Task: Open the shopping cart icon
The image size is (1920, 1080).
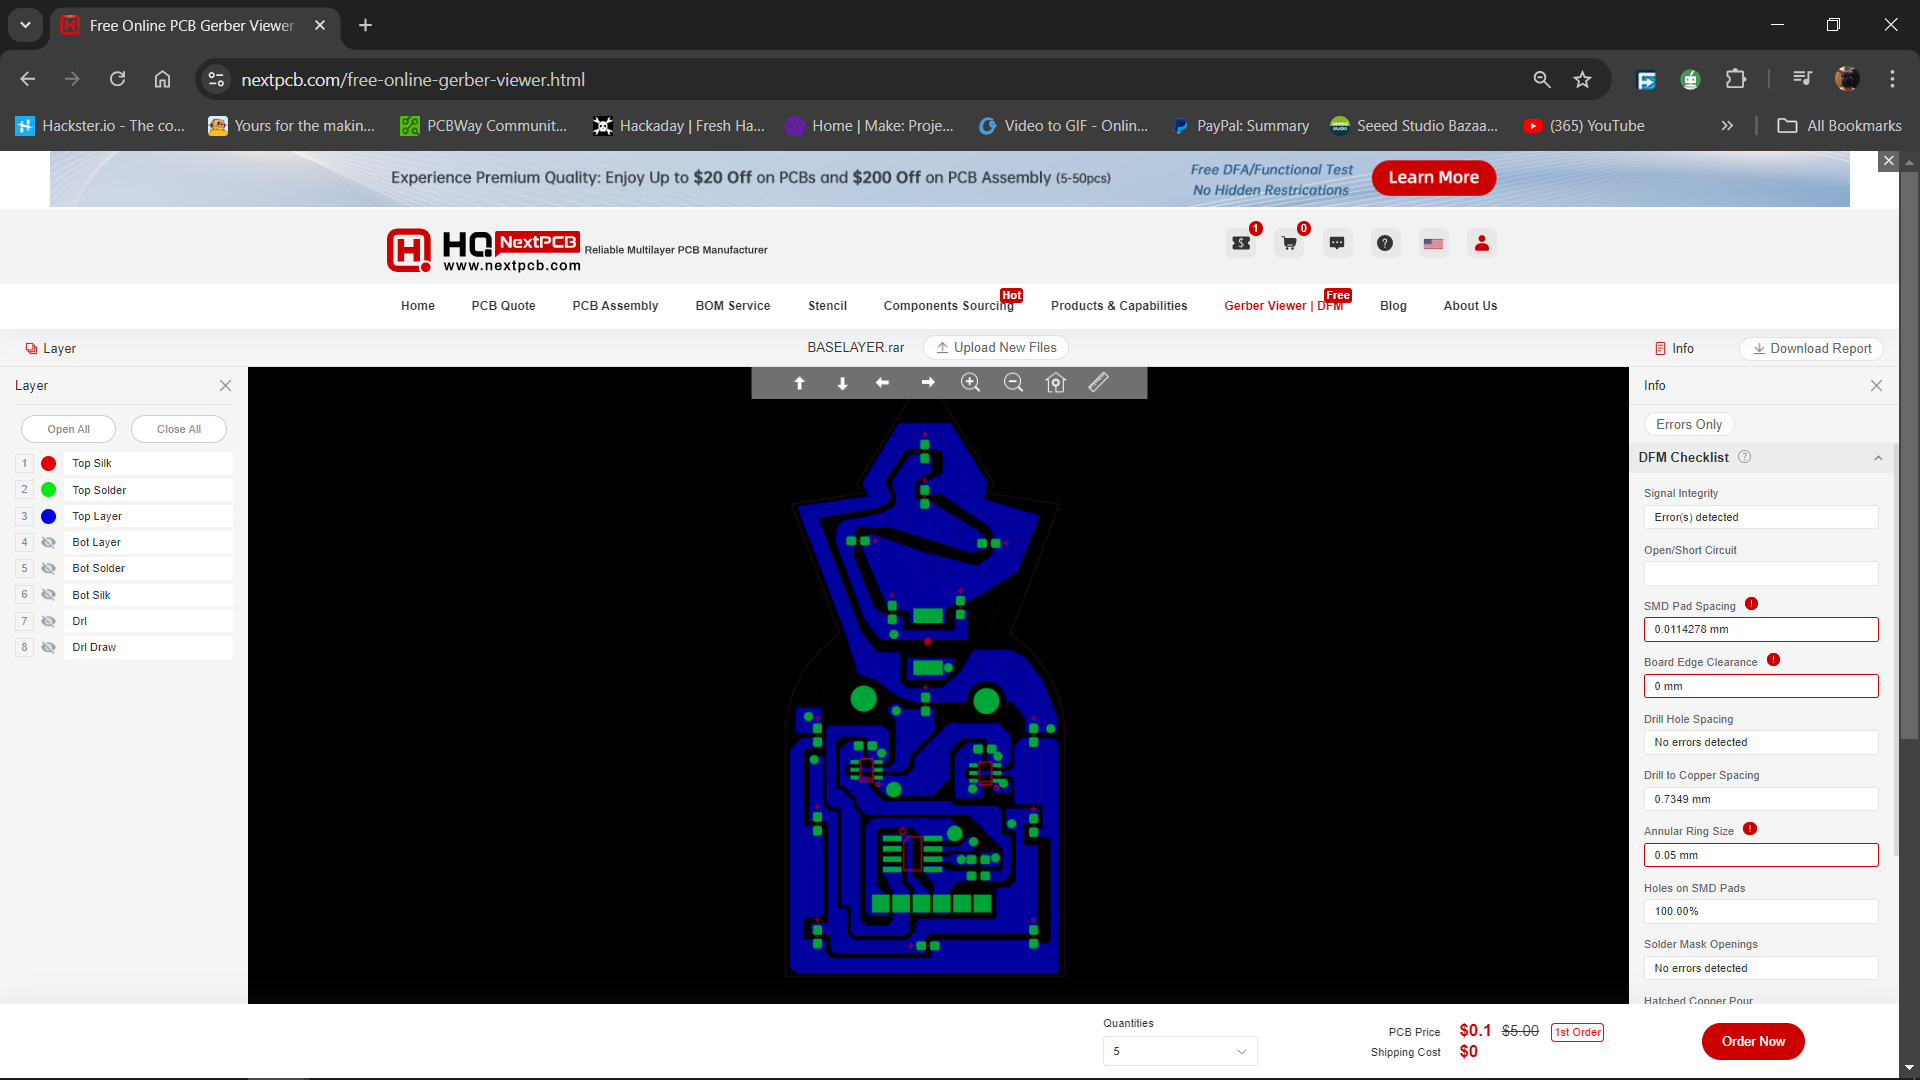Action: (x=1289, y=243)
